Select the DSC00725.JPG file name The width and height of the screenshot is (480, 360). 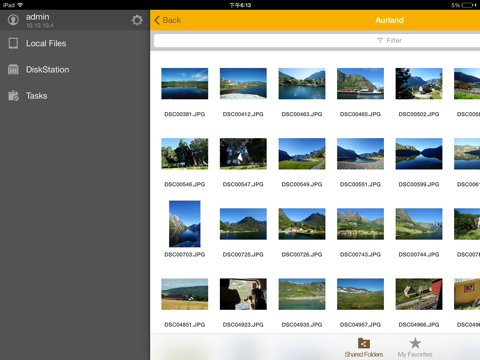tap(243, 254)
